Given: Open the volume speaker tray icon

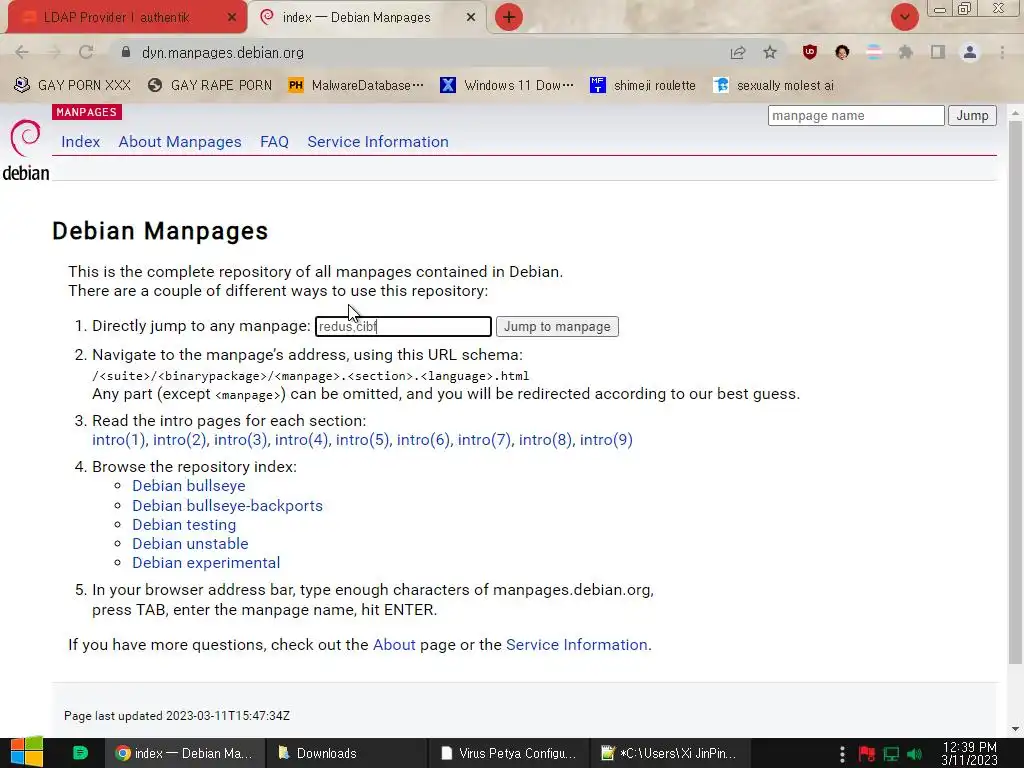Looking at the screenshot, I should coord(915,754).
